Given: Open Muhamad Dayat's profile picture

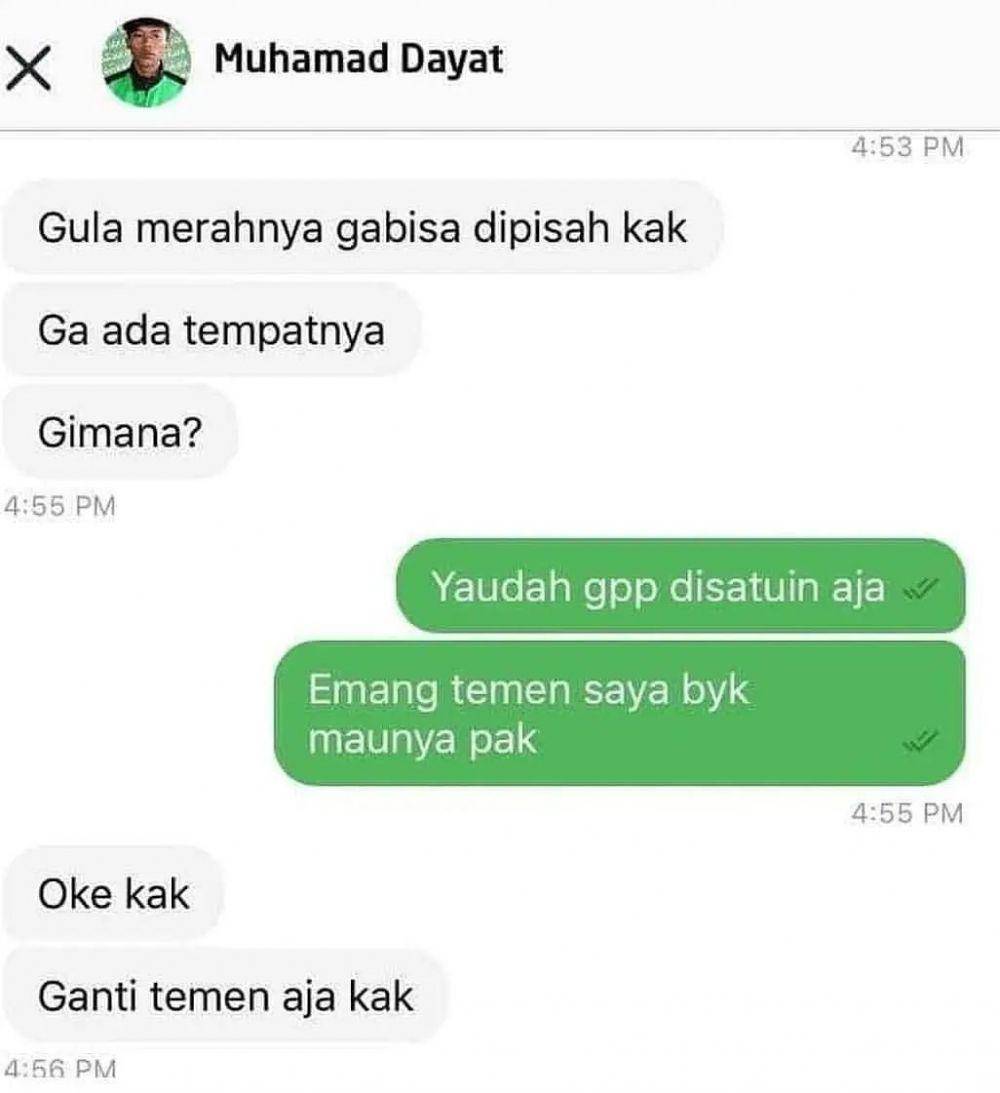Looking at the screenshot, I should coord(147,63).
